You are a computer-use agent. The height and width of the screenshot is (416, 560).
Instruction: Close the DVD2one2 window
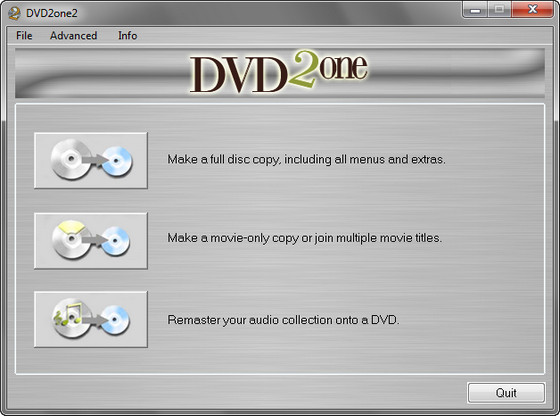coord(532,10)
